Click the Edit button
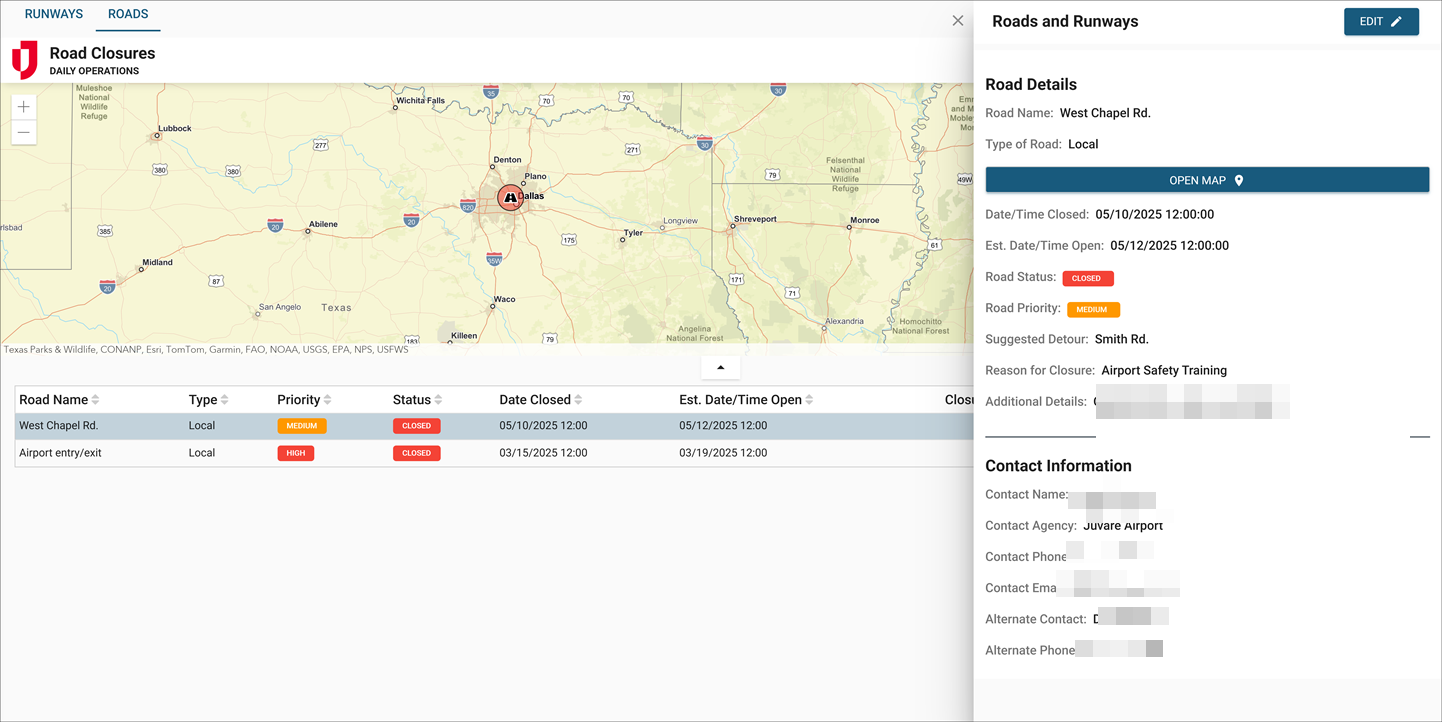Viewport: 1442px width, 722px height. coord(1380,22)
